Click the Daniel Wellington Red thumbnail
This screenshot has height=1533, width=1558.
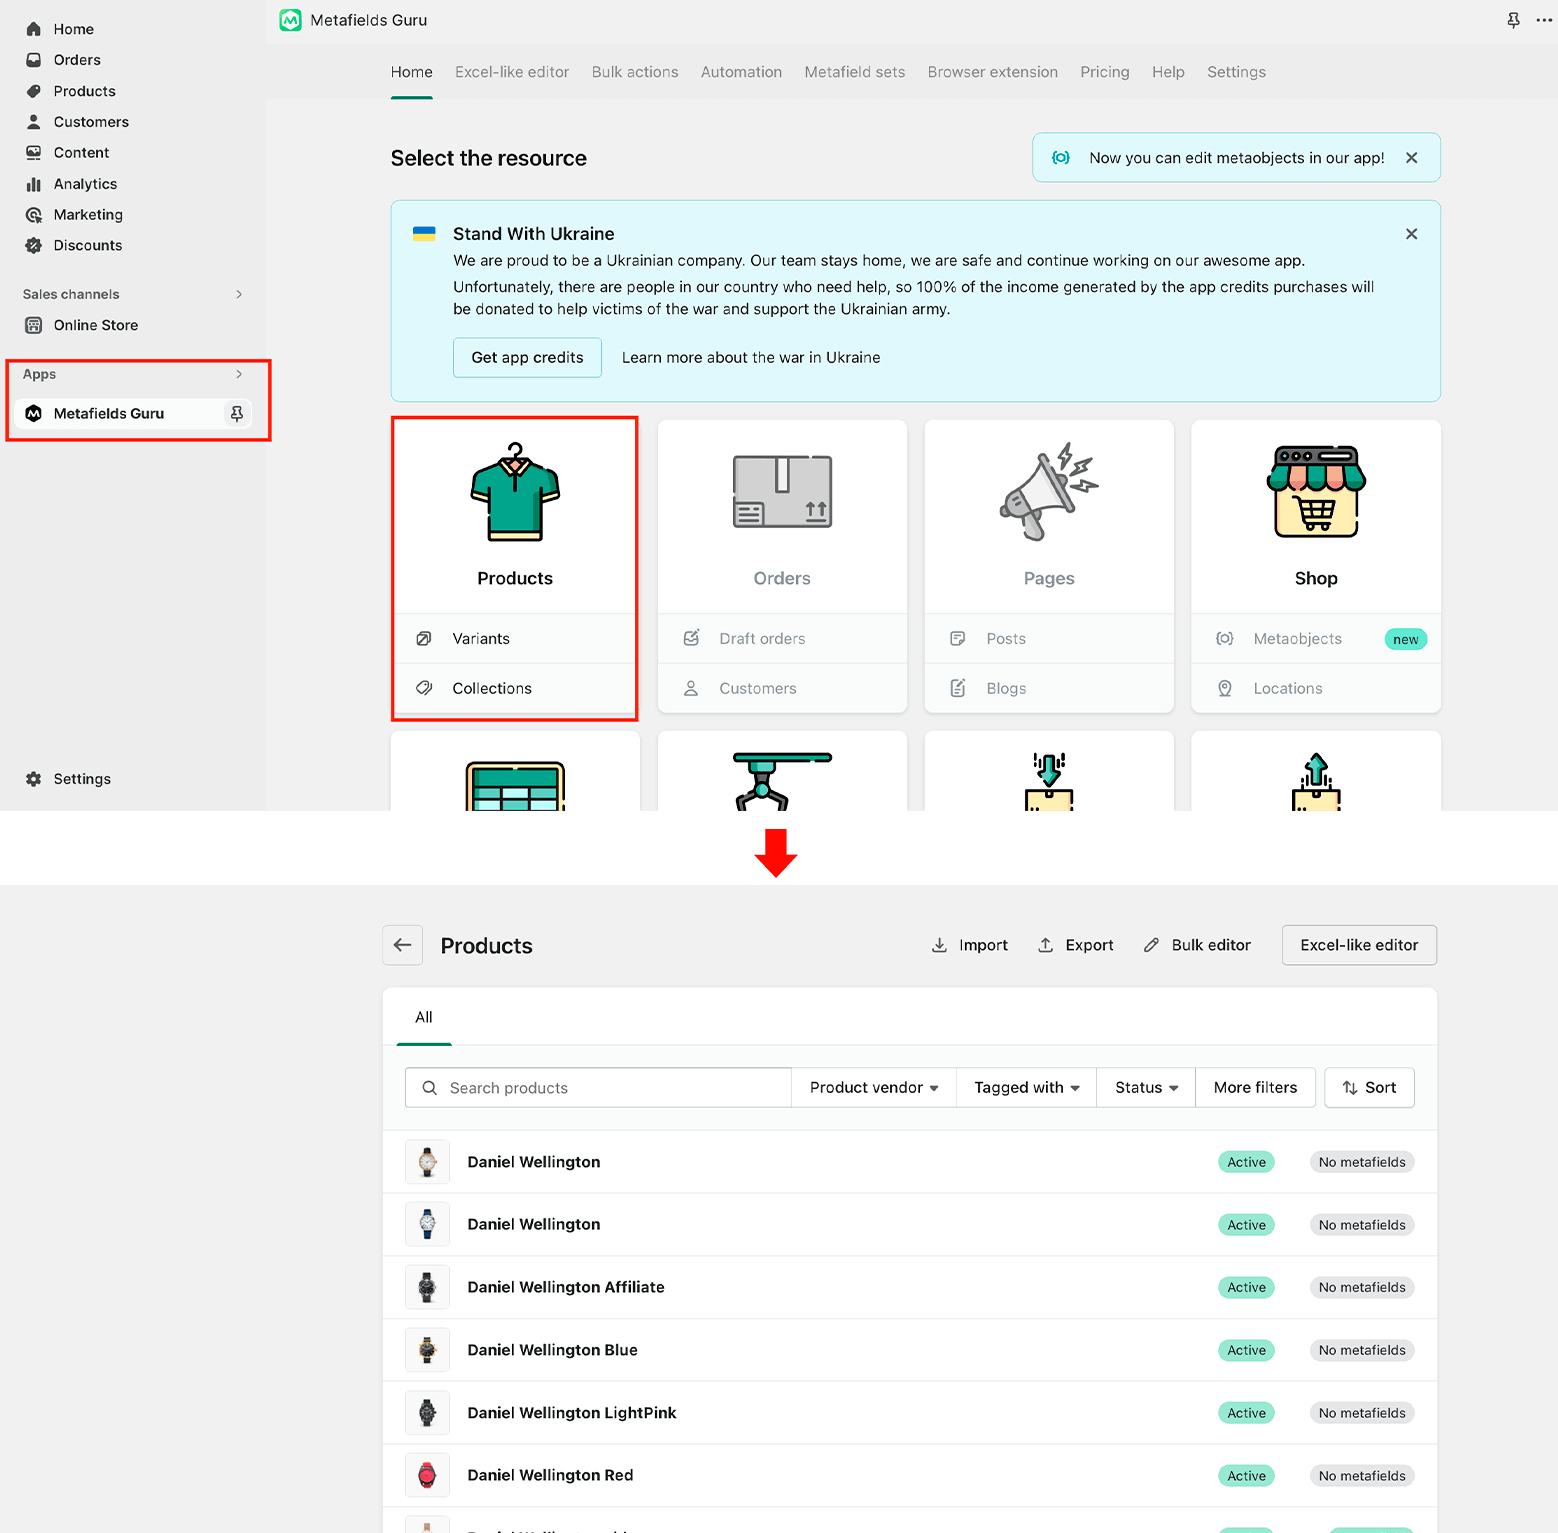click(x=427, y=1475)
